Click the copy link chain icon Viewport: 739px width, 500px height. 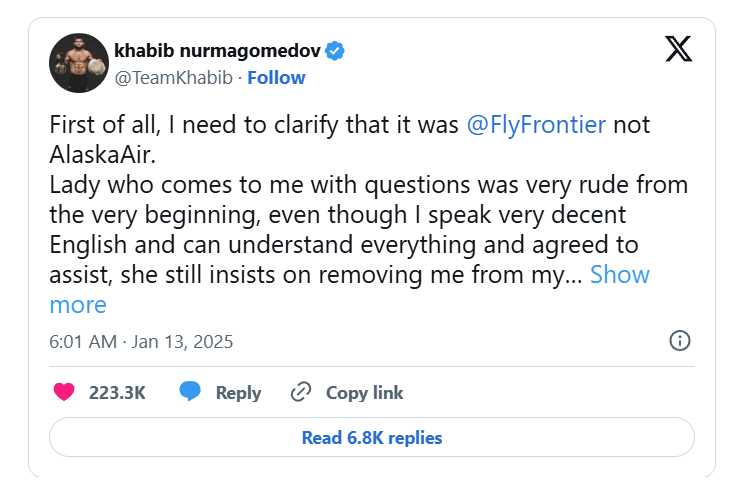point(300,392)
